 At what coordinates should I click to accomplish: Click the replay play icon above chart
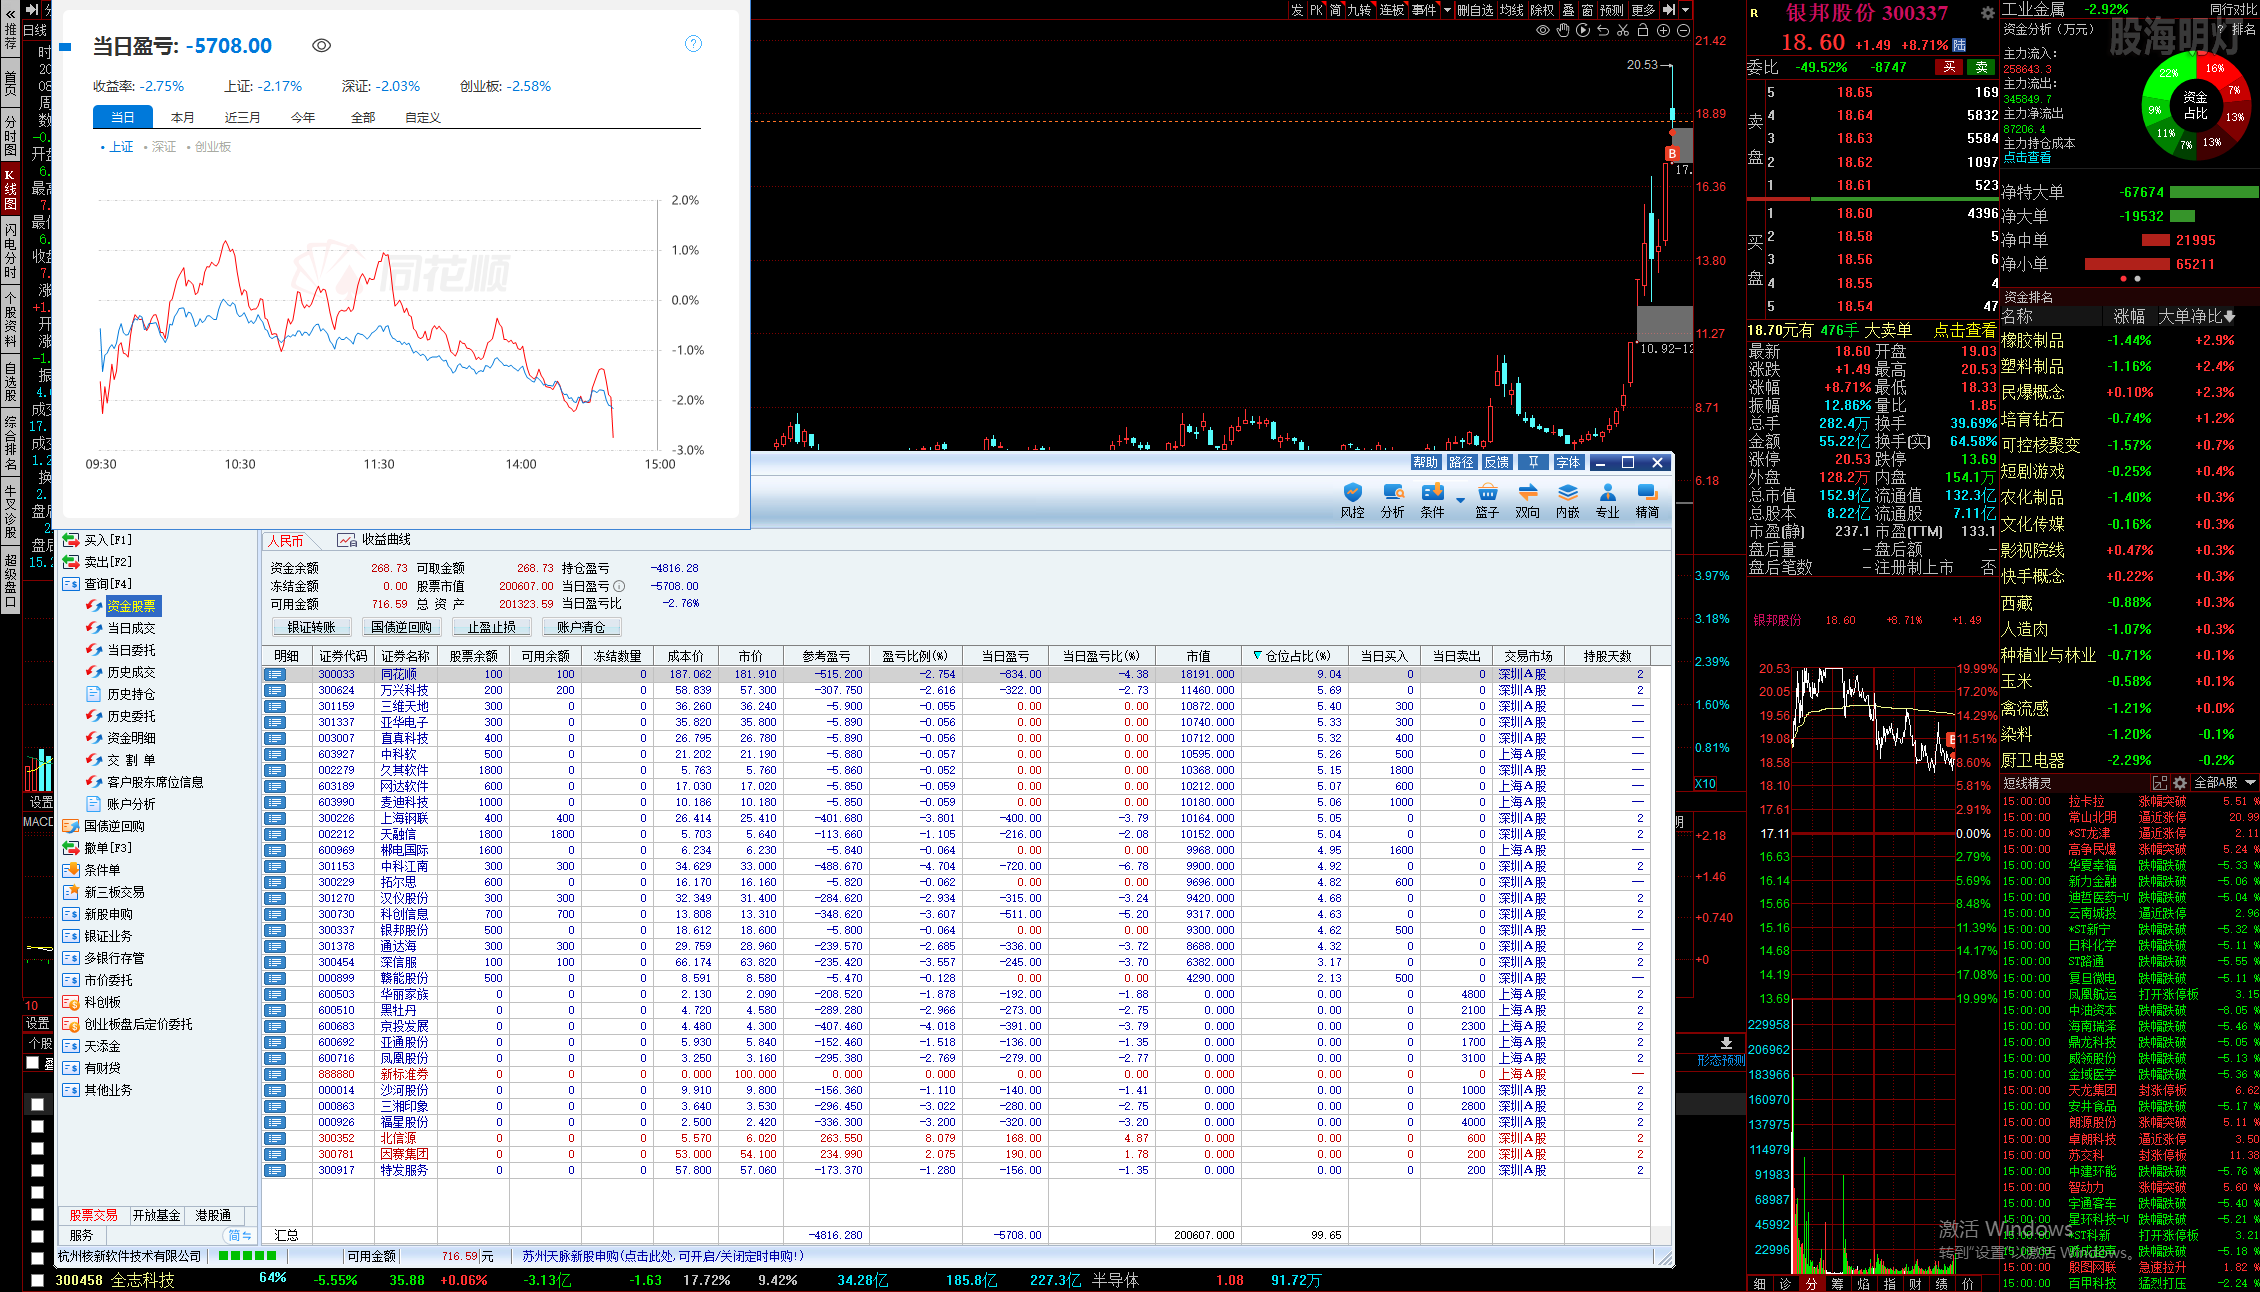[1583, 31]
